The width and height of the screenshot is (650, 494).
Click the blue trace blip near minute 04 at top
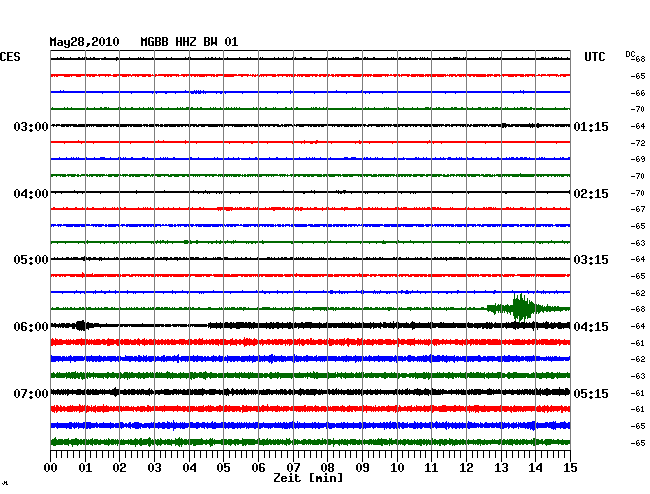[198, 92]
